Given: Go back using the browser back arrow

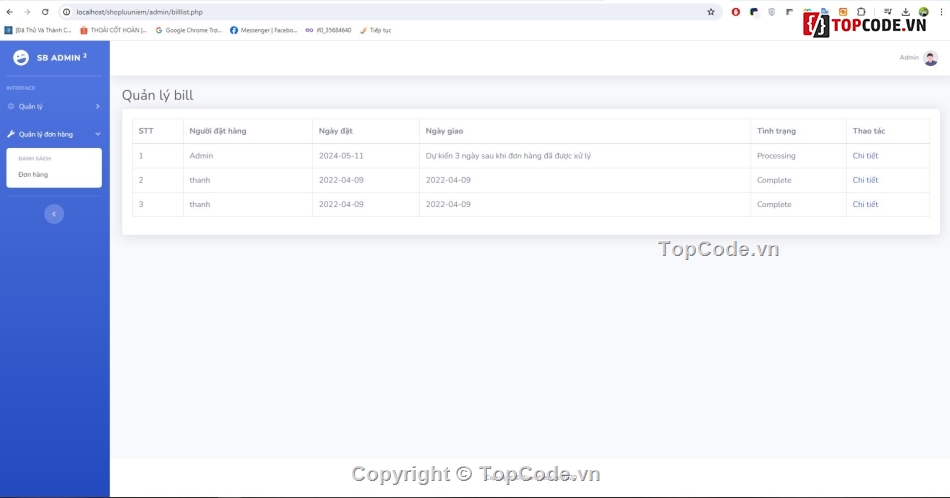Looking at the screenshot, I should click(x=10, y=12).
